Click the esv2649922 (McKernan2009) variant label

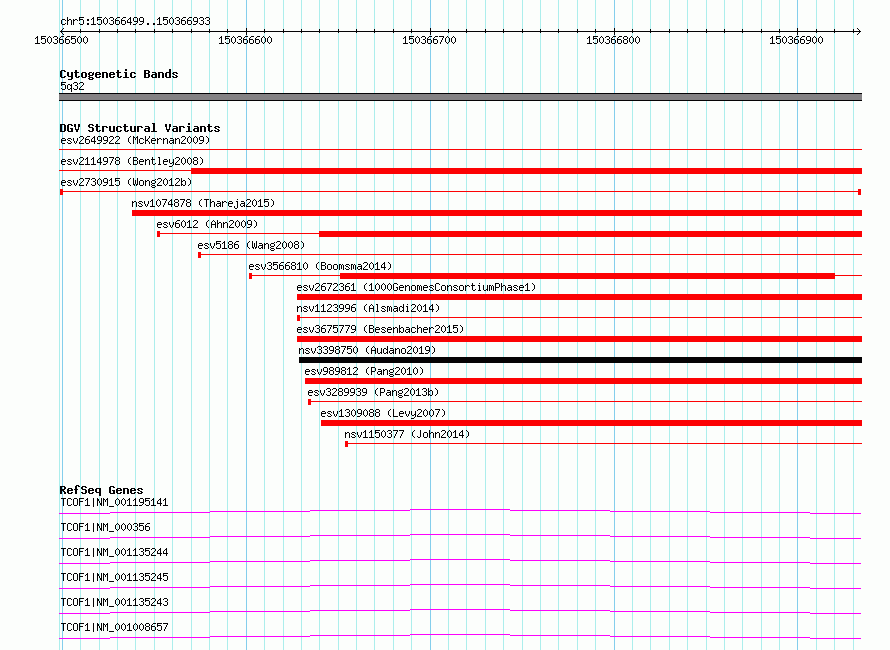tap(135, 140)
